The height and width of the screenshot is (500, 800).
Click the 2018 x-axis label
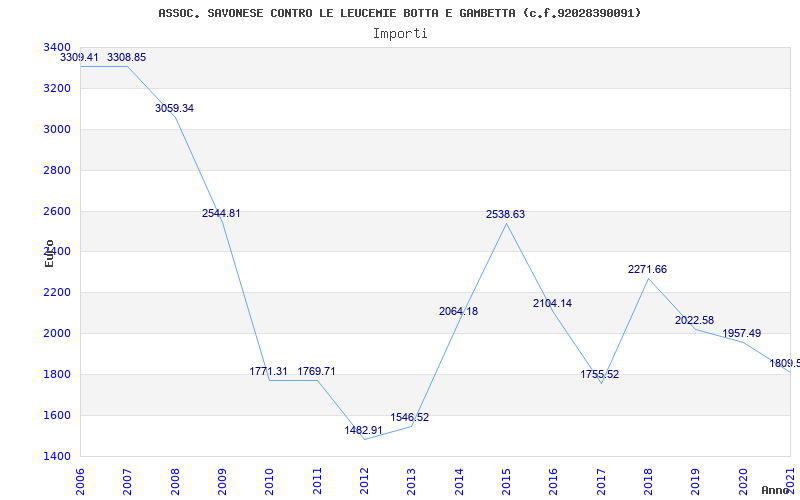(648, 482)
